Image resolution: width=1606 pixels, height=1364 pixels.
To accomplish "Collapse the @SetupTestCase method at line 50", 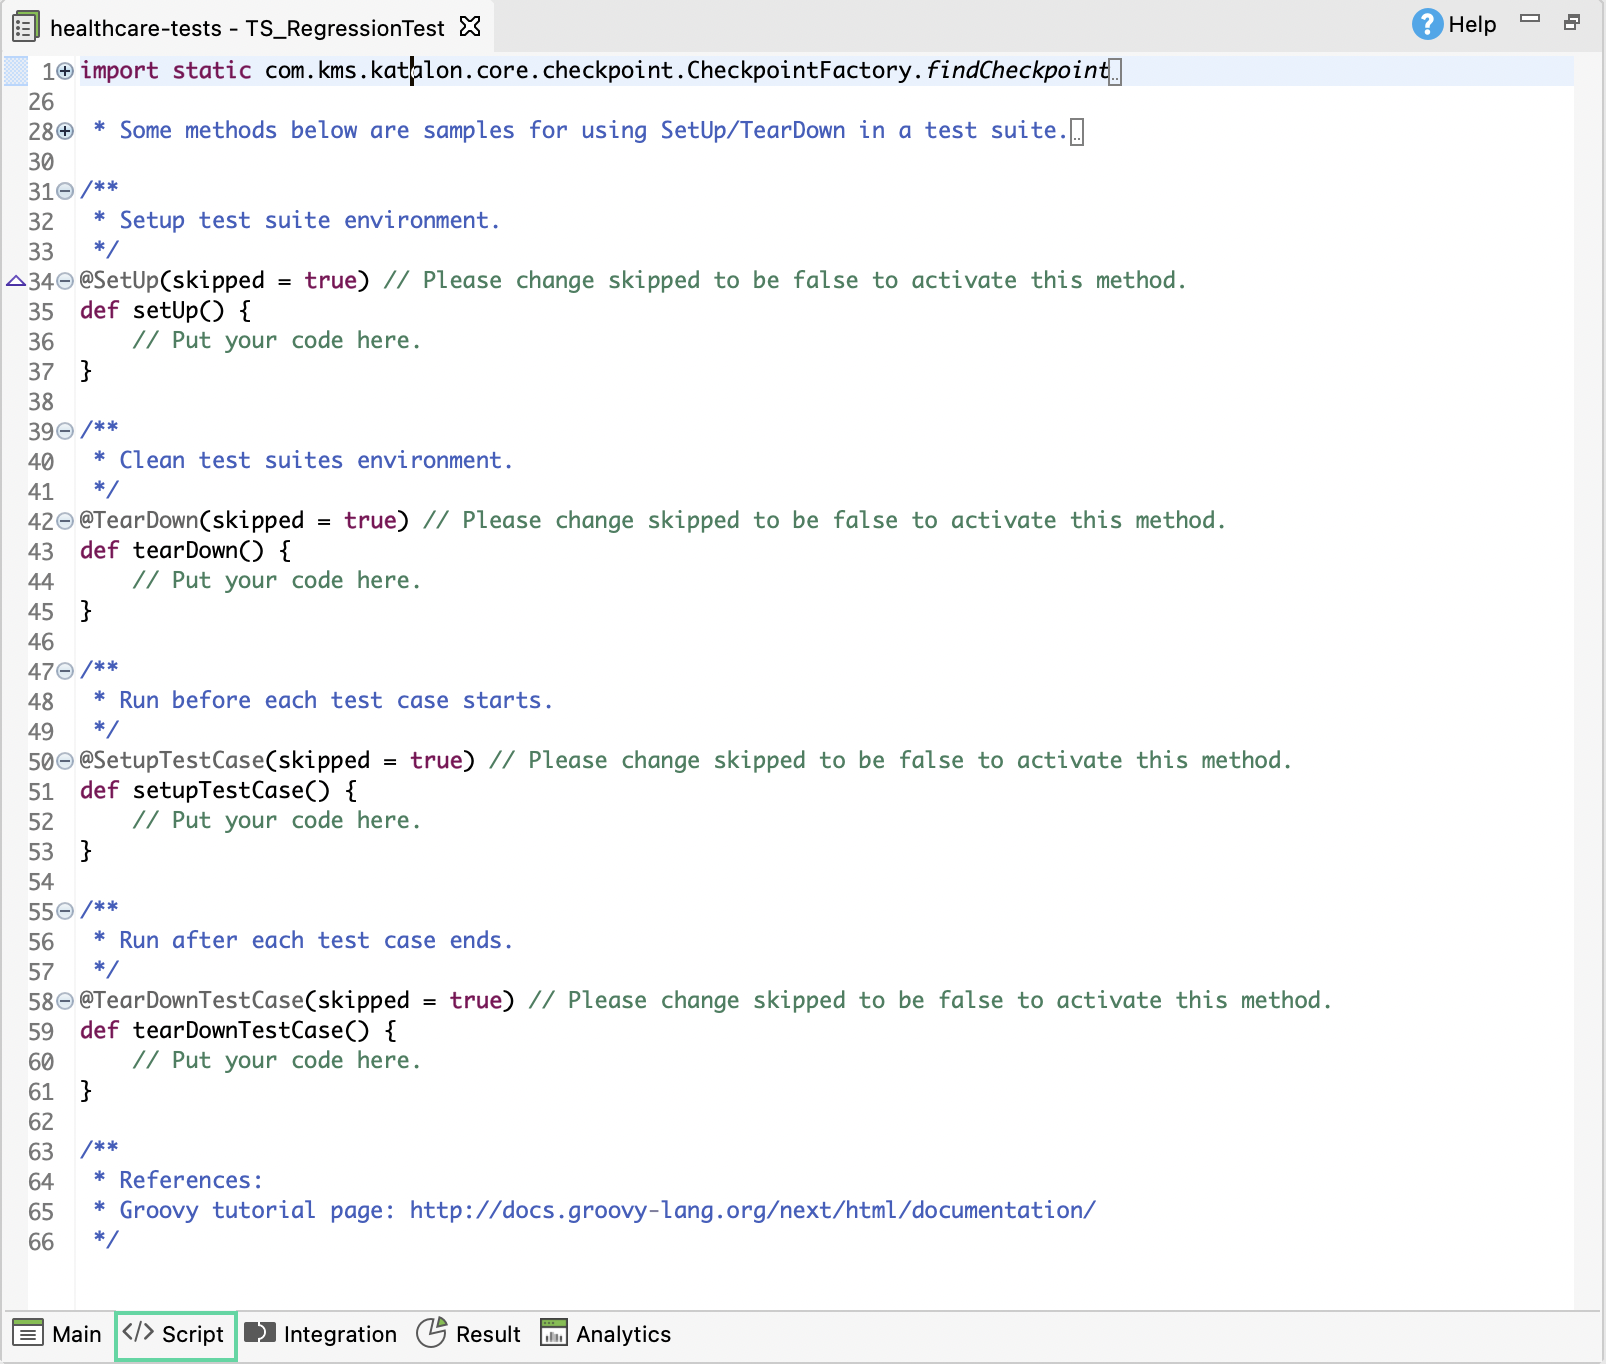I will pos(65,761).
